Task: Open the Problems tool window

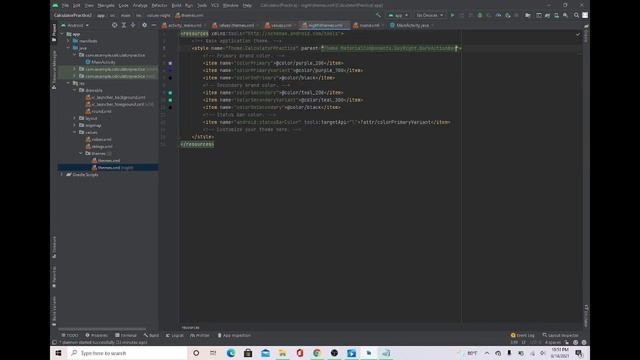Action: [x=97, y=336]
